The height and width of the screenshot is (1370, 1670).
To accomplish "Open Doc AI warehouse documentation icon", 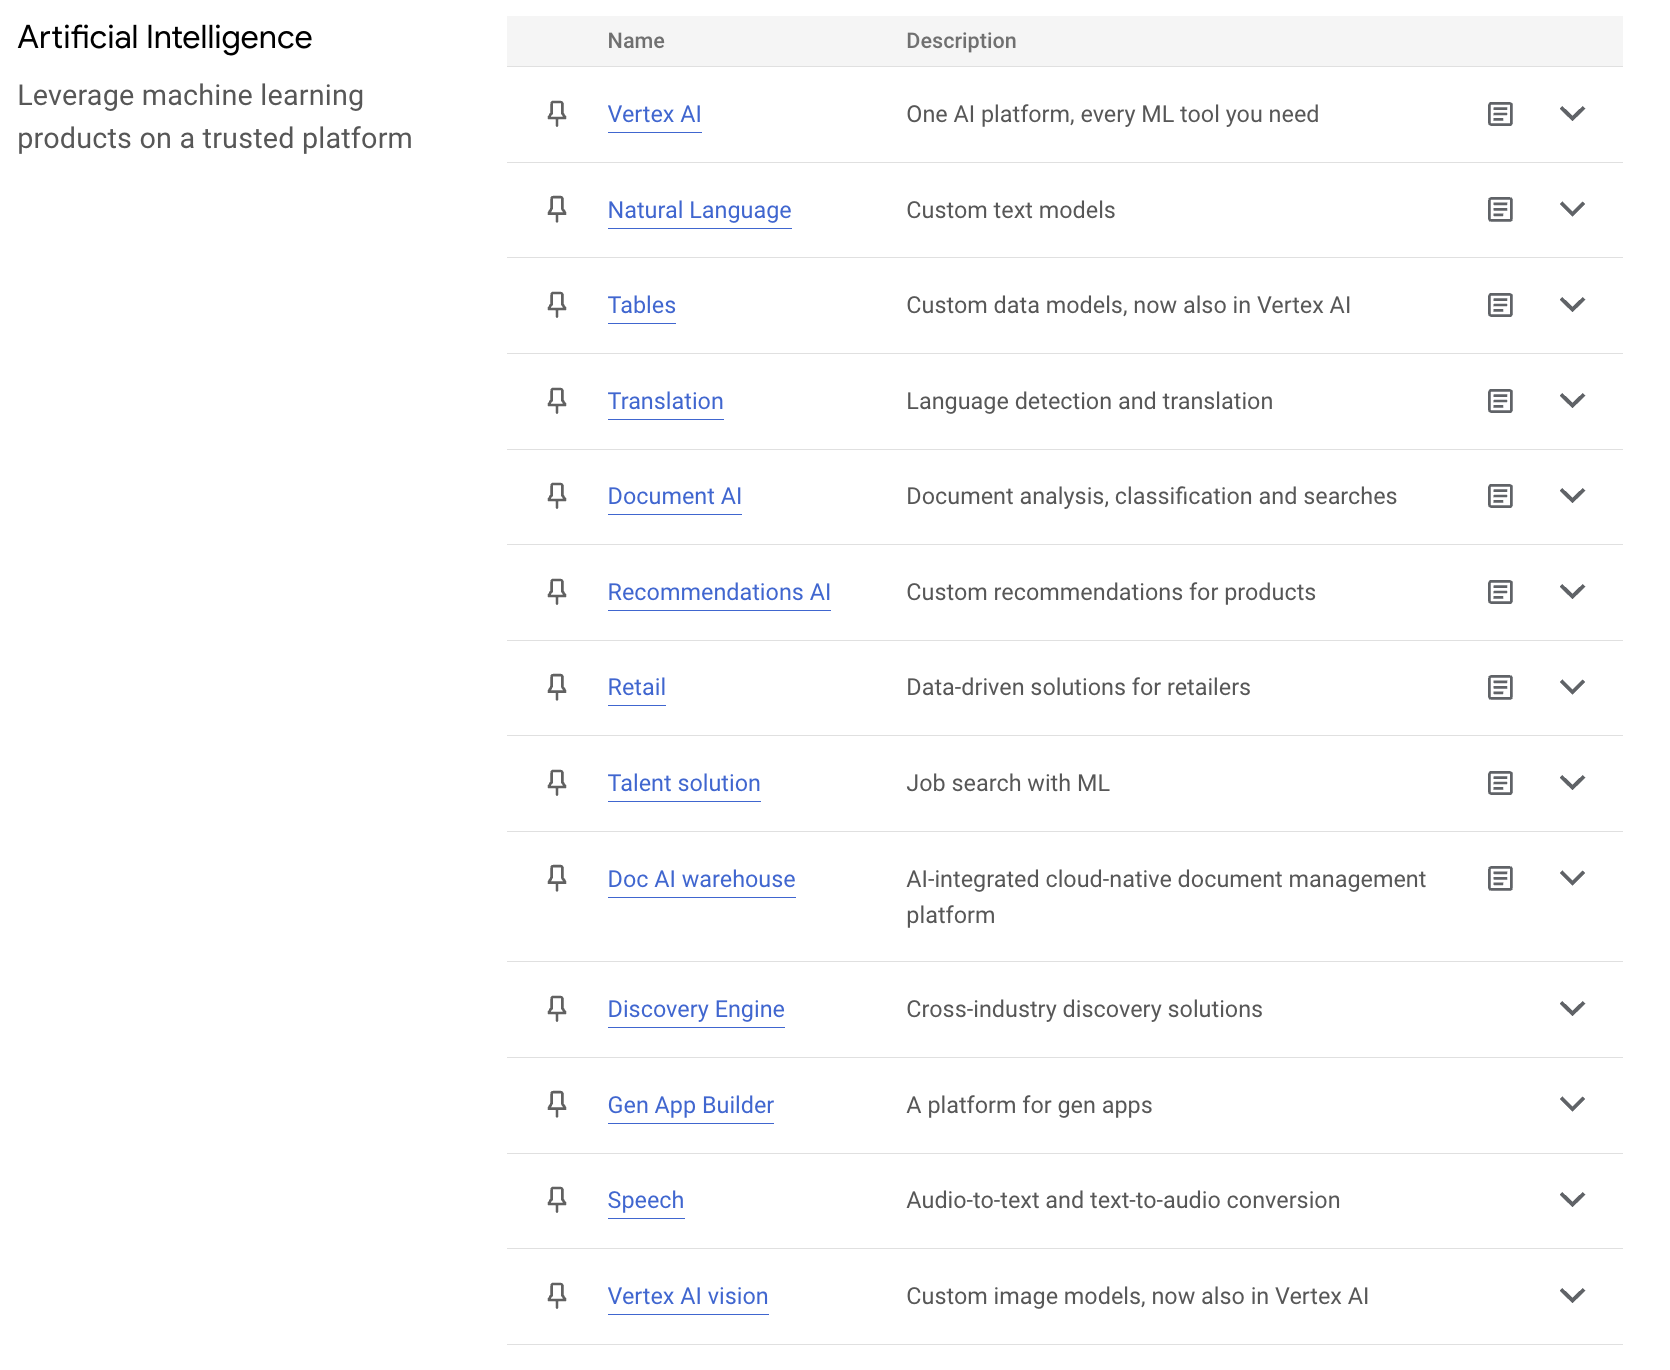I will pyautogui.click(x=1499, y=879).
